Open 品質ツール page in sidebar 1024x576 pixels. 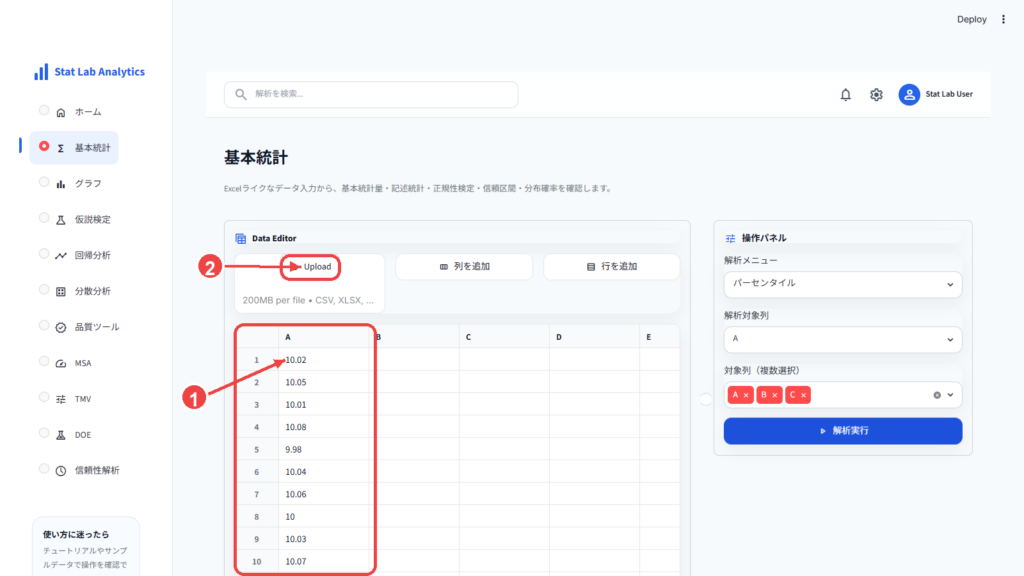[97, 327]
